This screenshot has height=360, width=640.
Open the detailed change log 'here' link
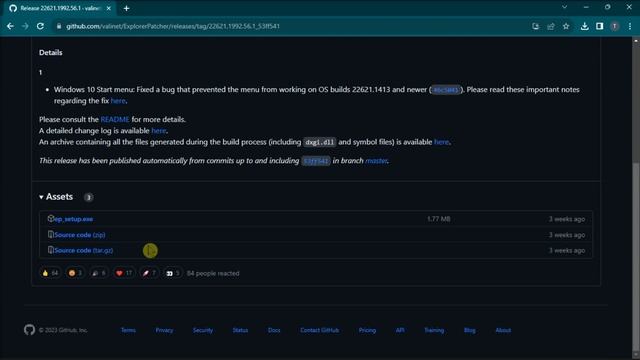pos(158,131)
